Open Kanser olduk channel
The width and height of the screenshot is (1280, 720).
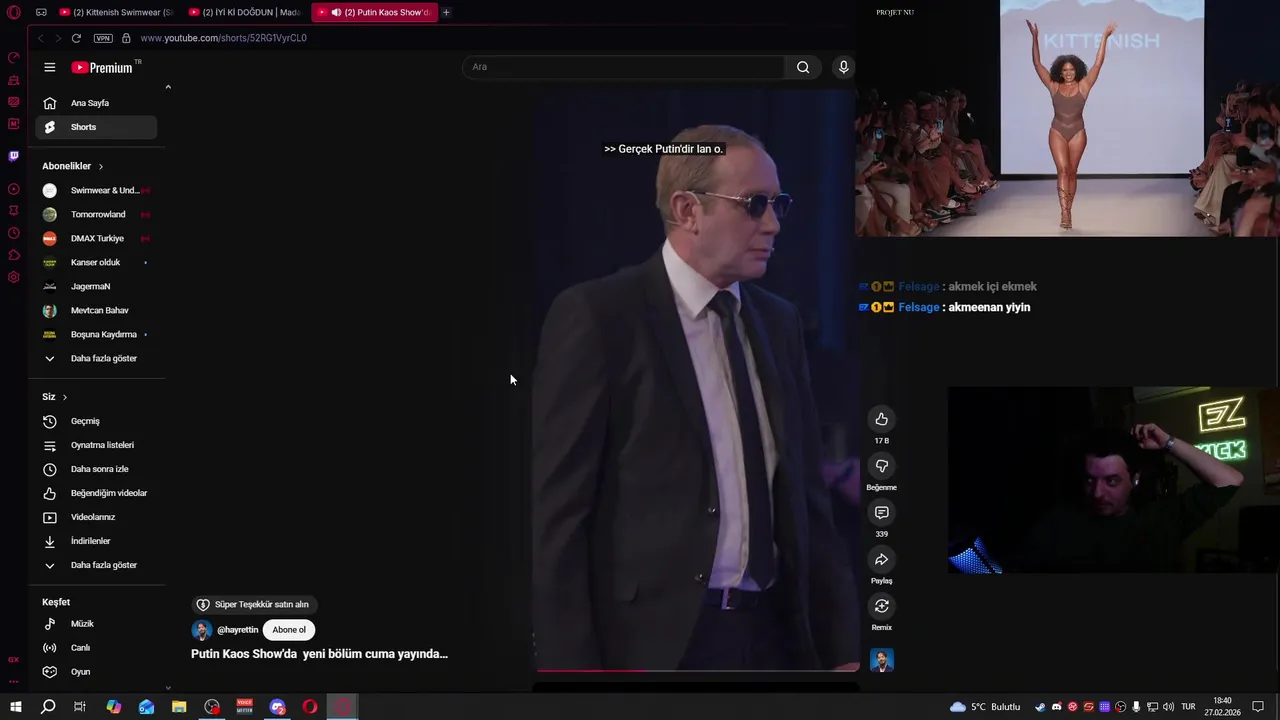coord(96,262)
